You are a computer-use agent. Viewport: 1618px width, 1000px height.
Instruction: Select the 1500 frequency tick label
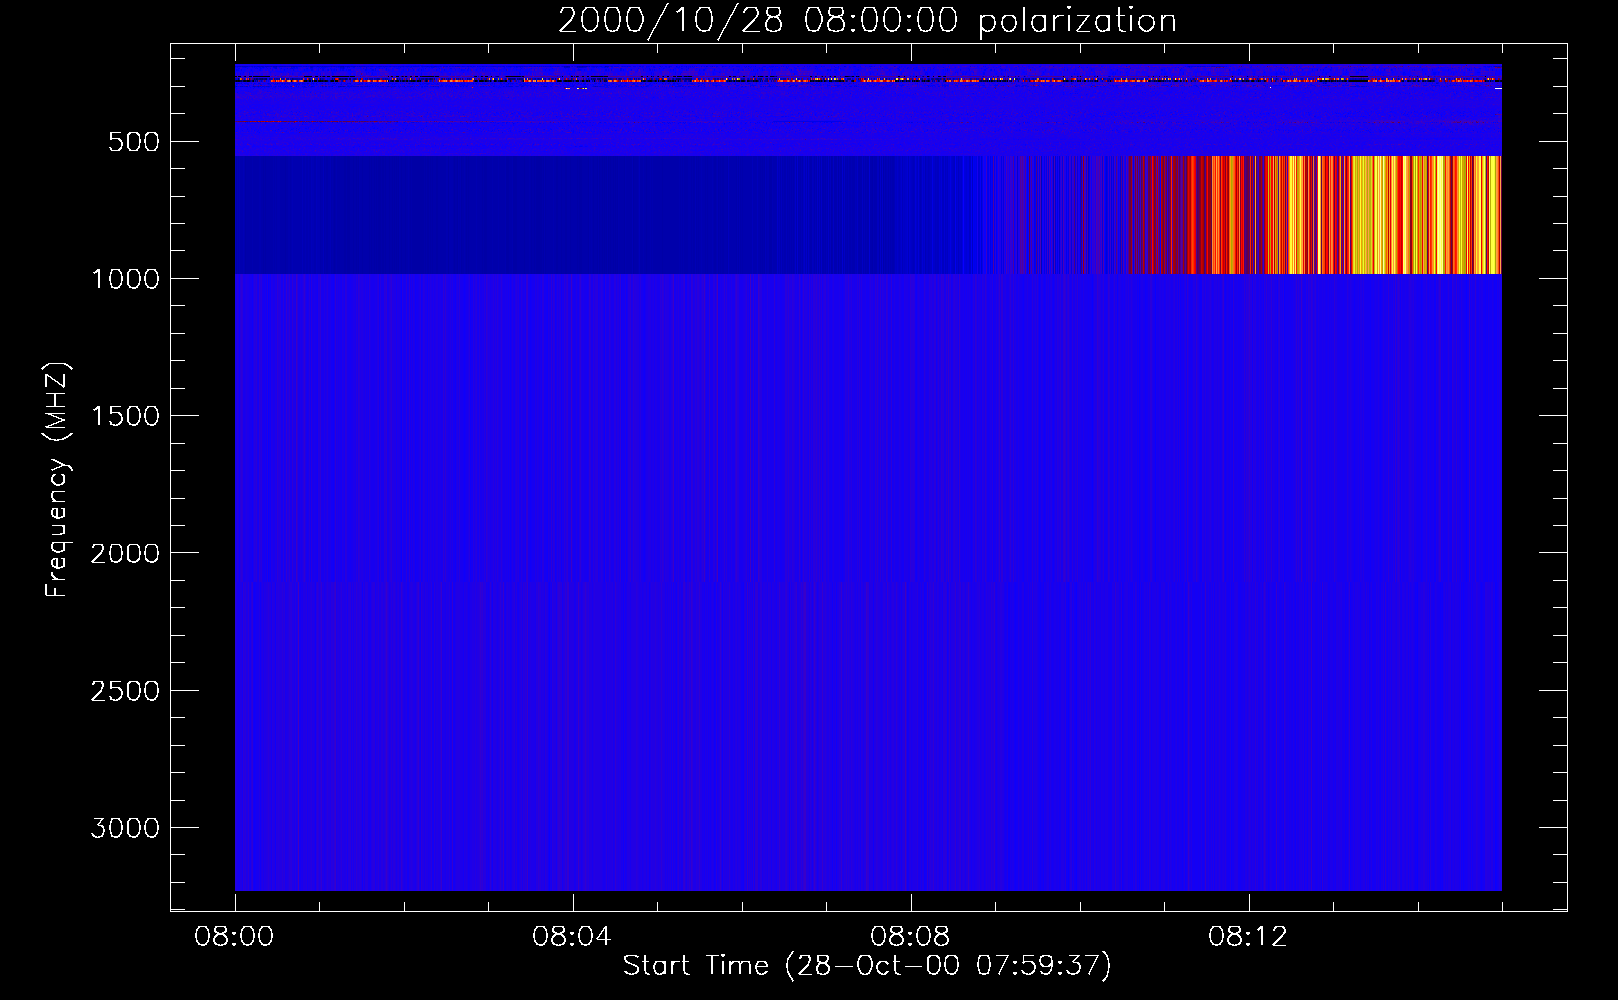pyautogui.click(x=125, y=416)
